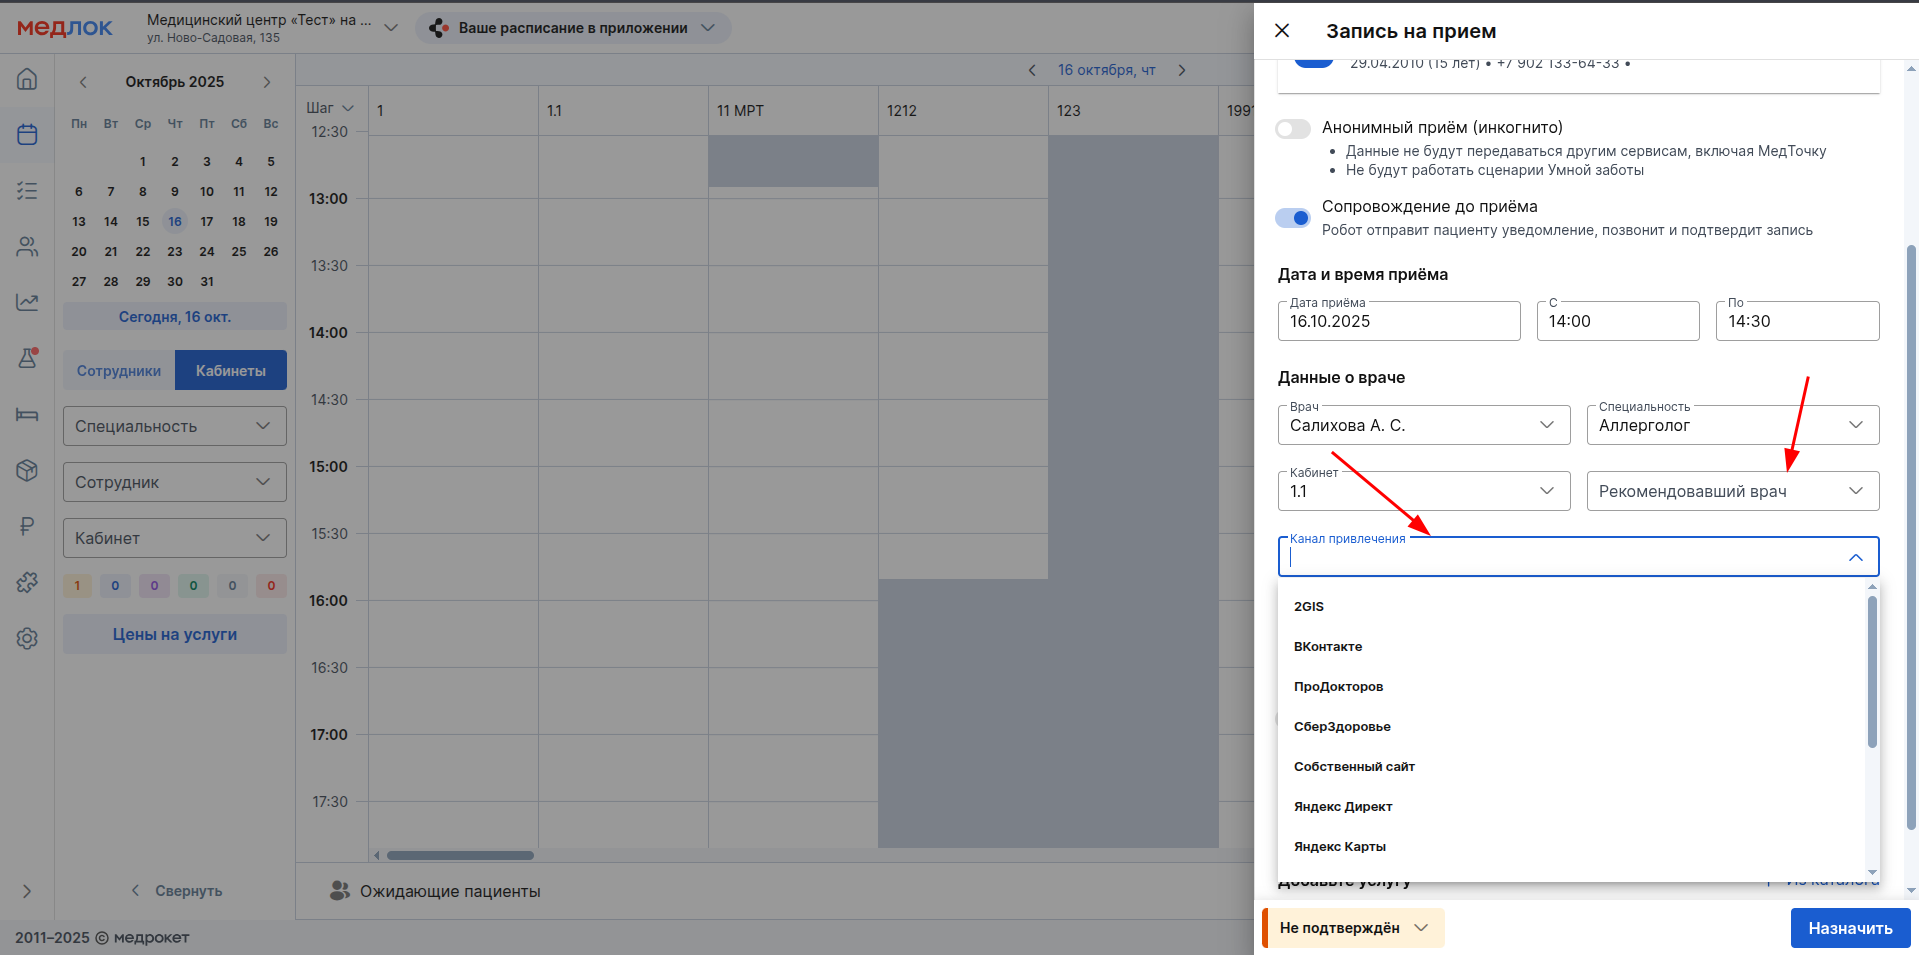Select ПроДокторов from channel list
Image resolution: width=1919 pixels, height=955 pixels.
[x=1338, y=687]
